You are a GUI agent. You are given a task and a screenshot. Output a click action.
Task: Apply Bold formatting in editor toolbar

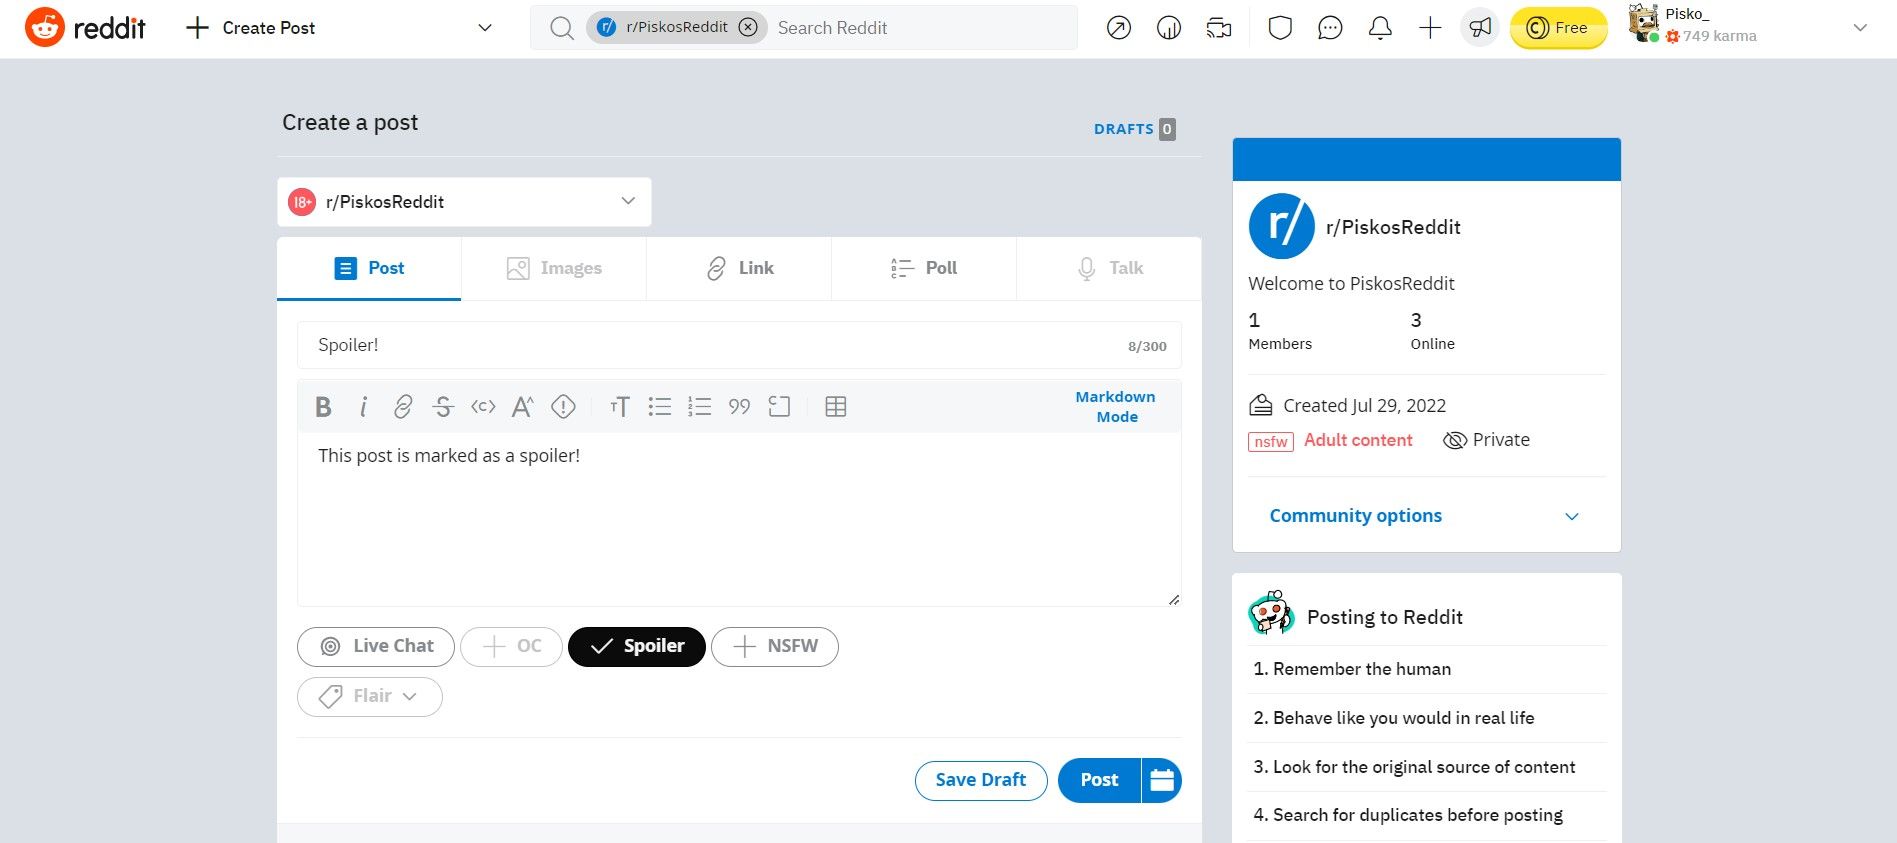323,406
